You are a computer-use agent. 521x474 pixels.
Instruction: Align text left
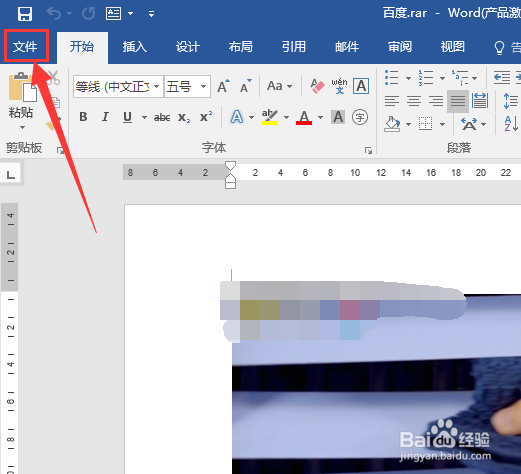point(392,101)
